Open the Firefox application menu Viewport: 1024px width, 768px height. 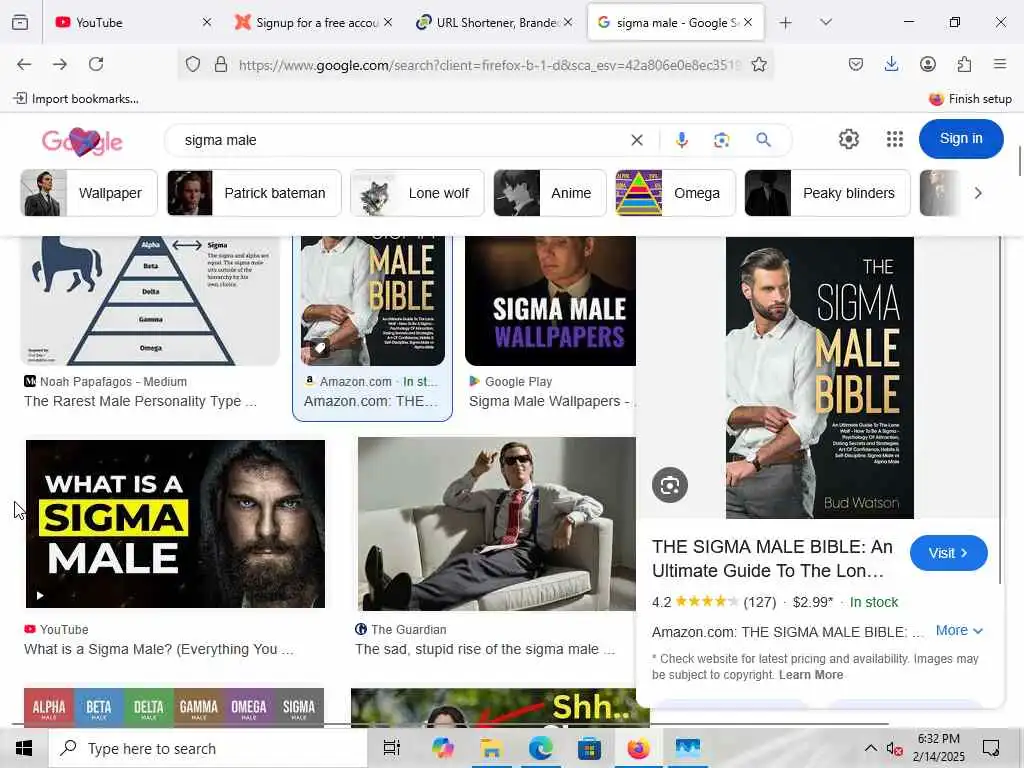click(x=1000, y=64)
